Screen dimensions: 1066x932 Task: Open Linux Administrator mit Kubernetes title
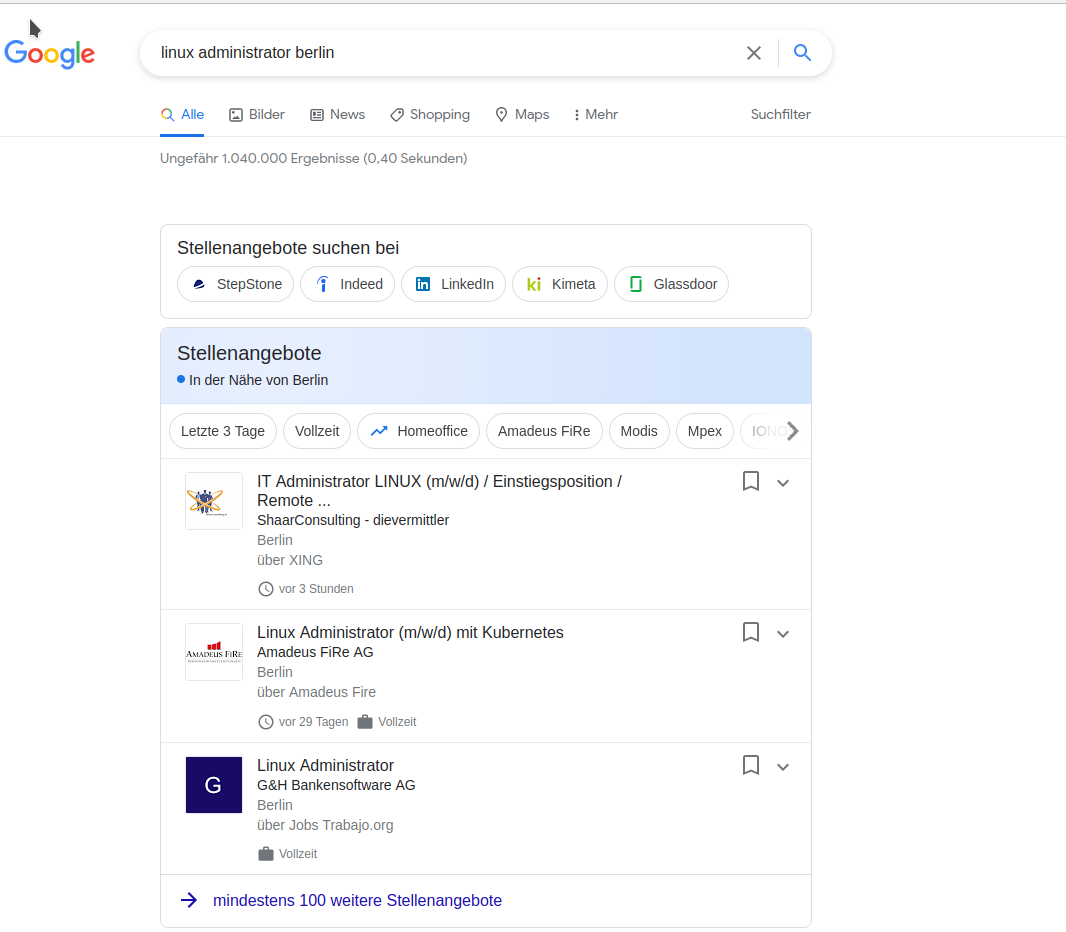pos(410,632)
